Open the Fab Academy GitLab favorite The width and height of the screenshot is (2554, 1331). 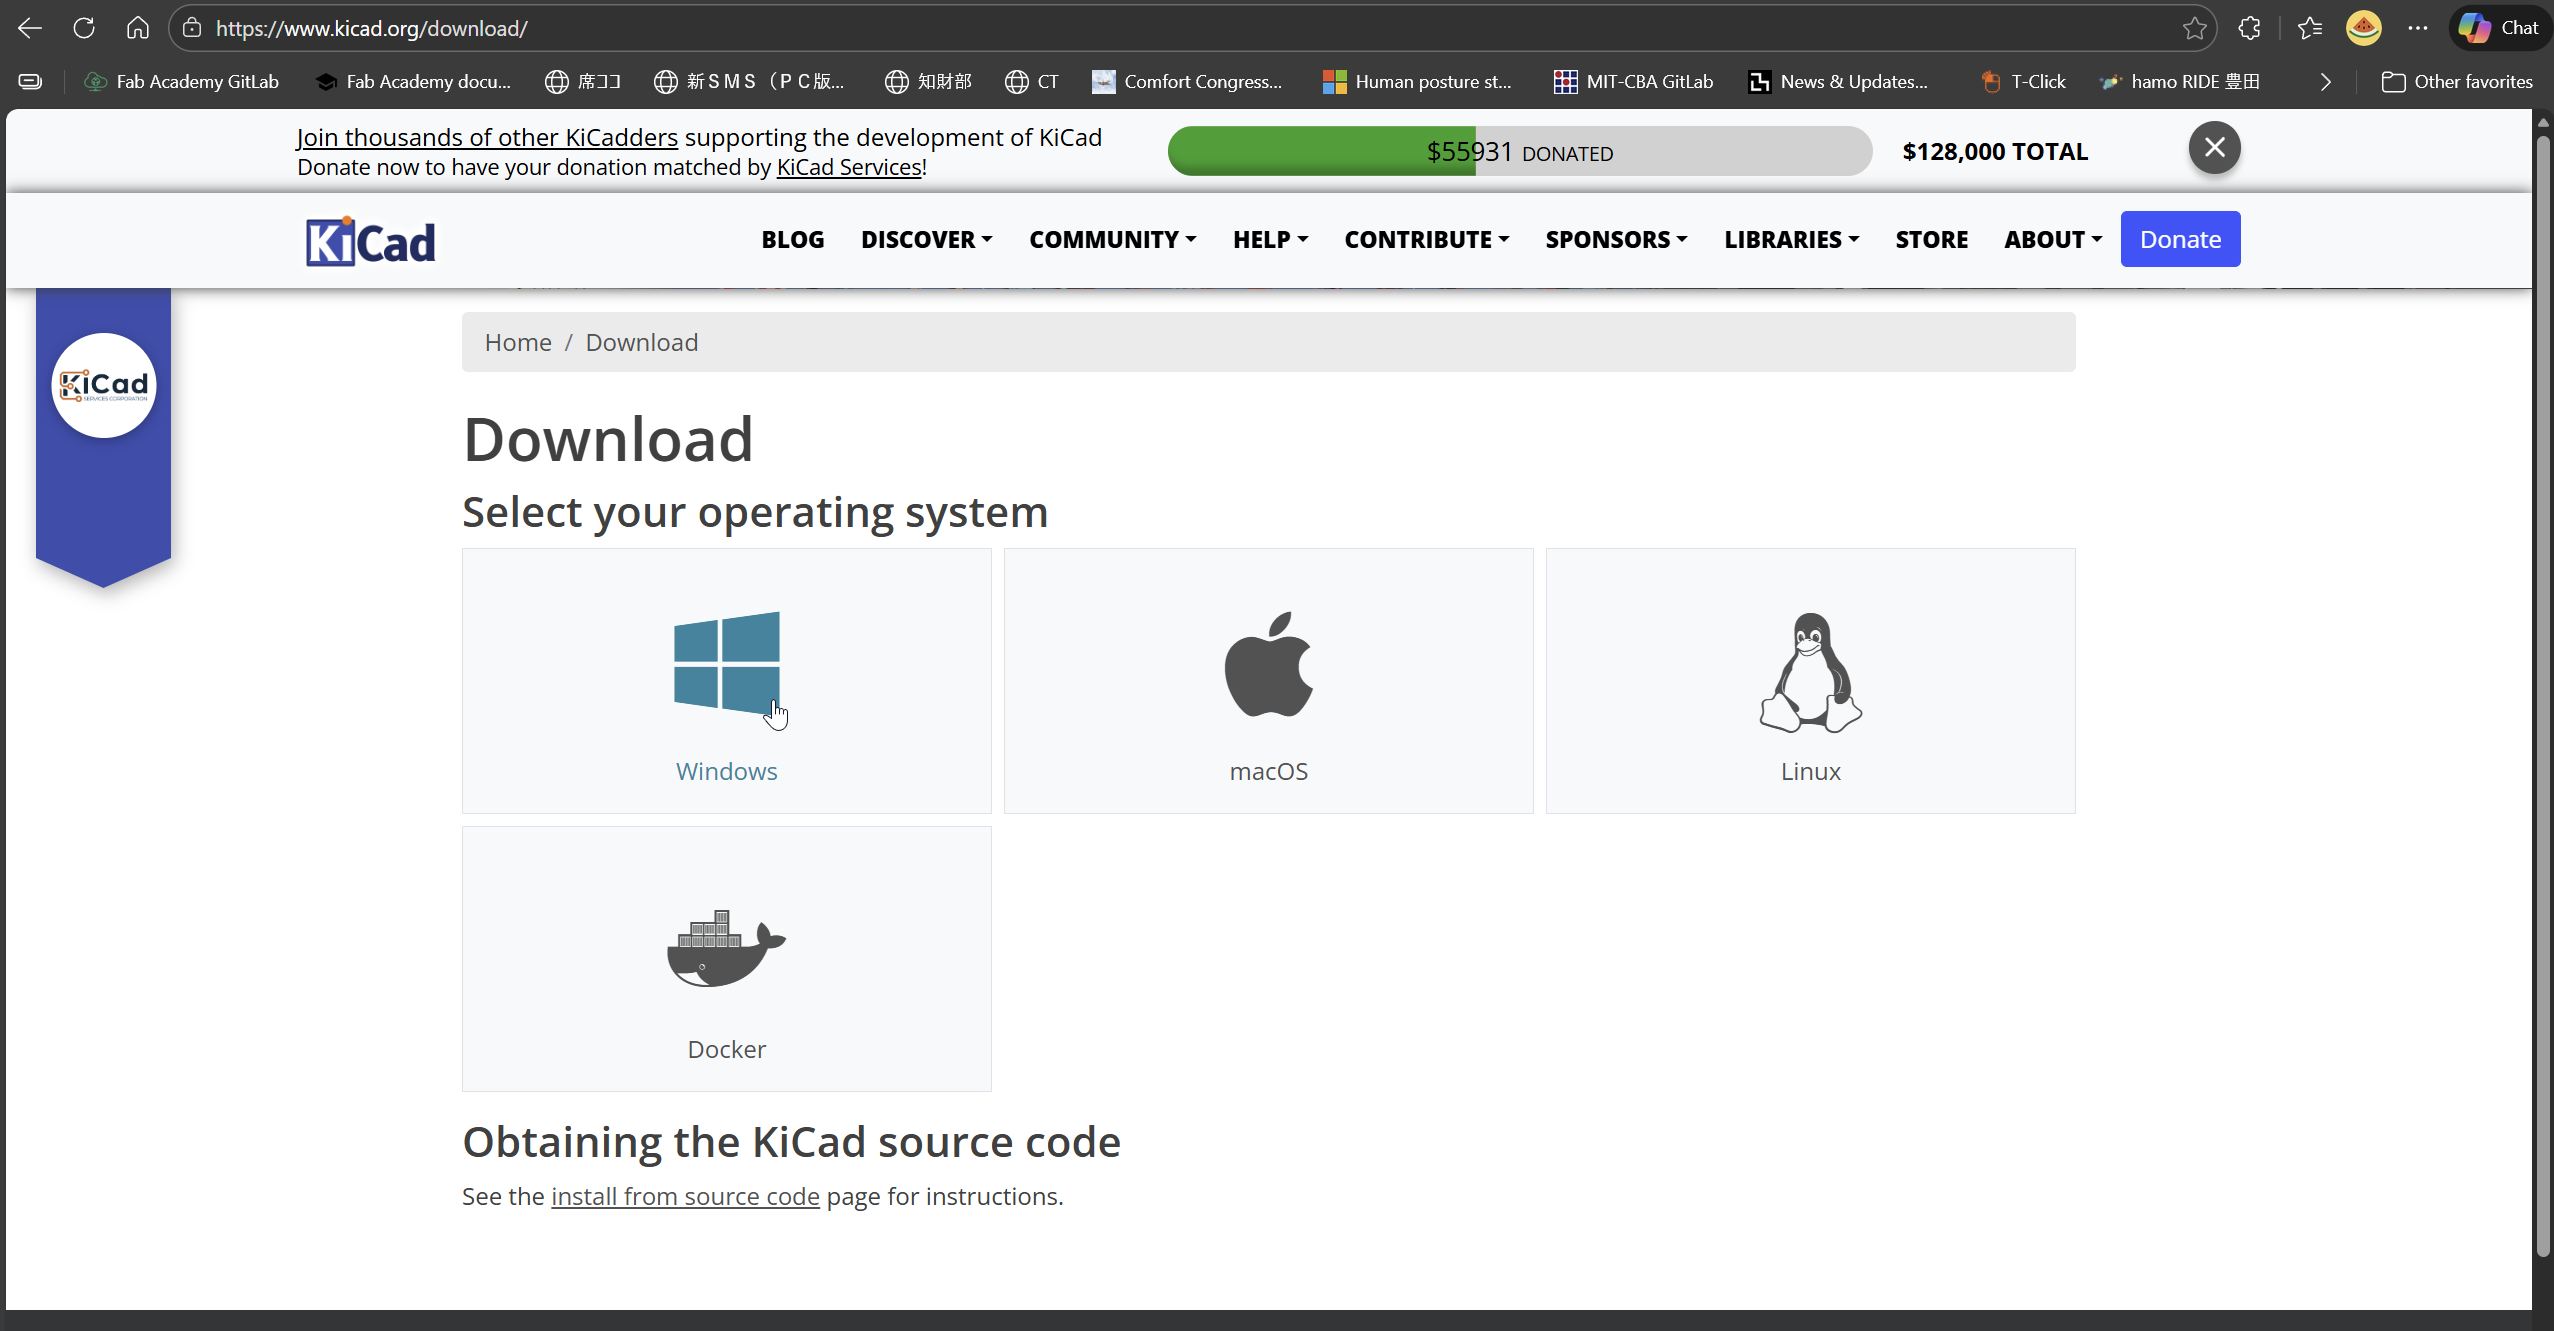point(183,81)
